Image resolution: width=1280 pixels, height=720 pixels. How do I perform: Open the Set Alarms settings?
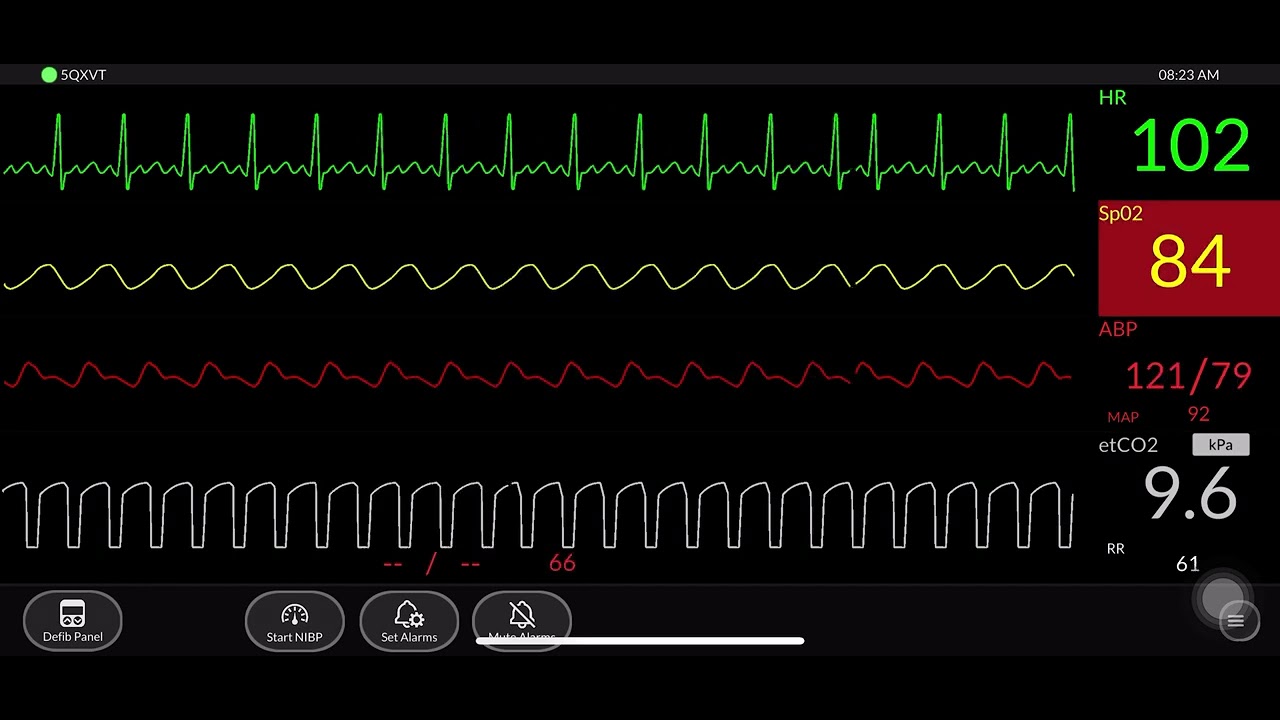tap(409, 621)
